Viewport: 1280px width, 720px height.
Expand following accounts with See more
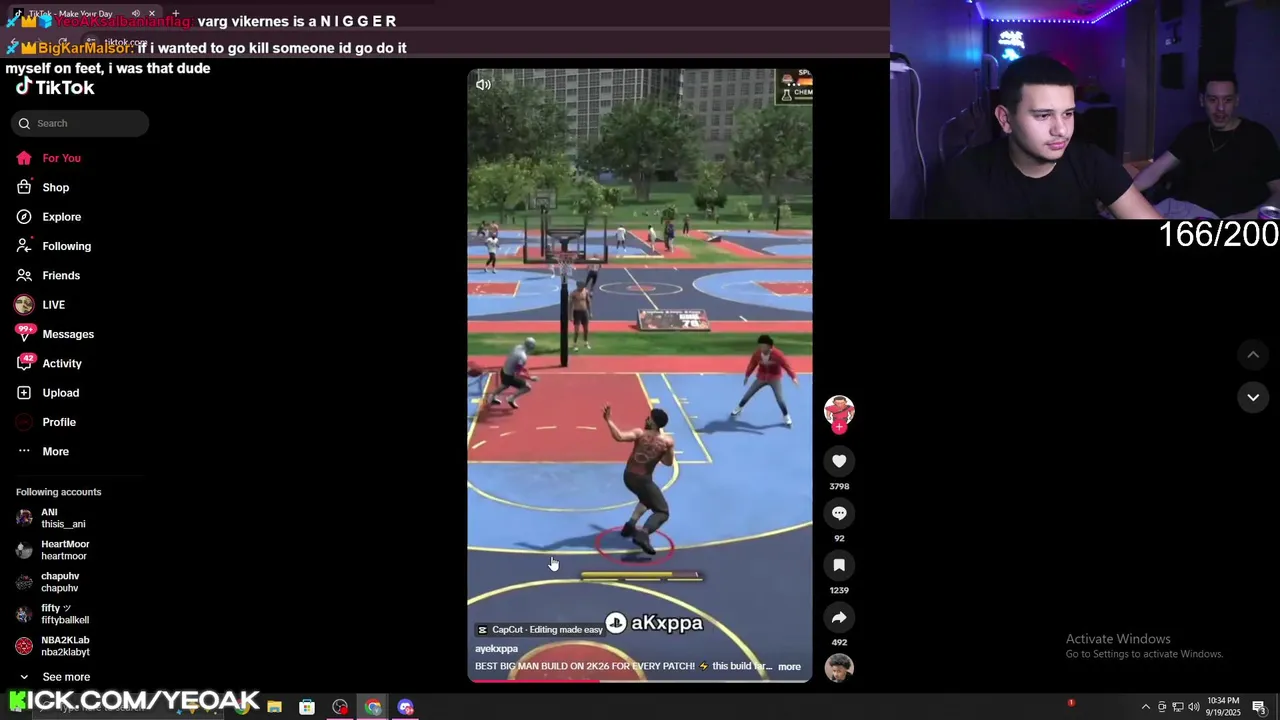53,677
